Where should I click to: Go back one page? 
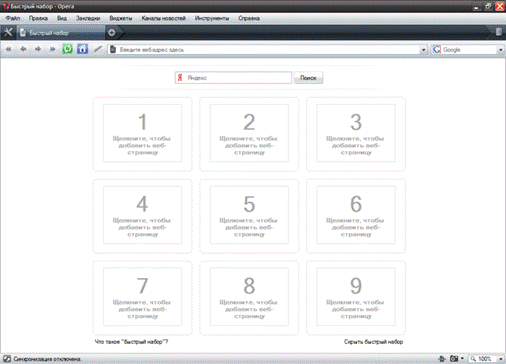[23, 49]
